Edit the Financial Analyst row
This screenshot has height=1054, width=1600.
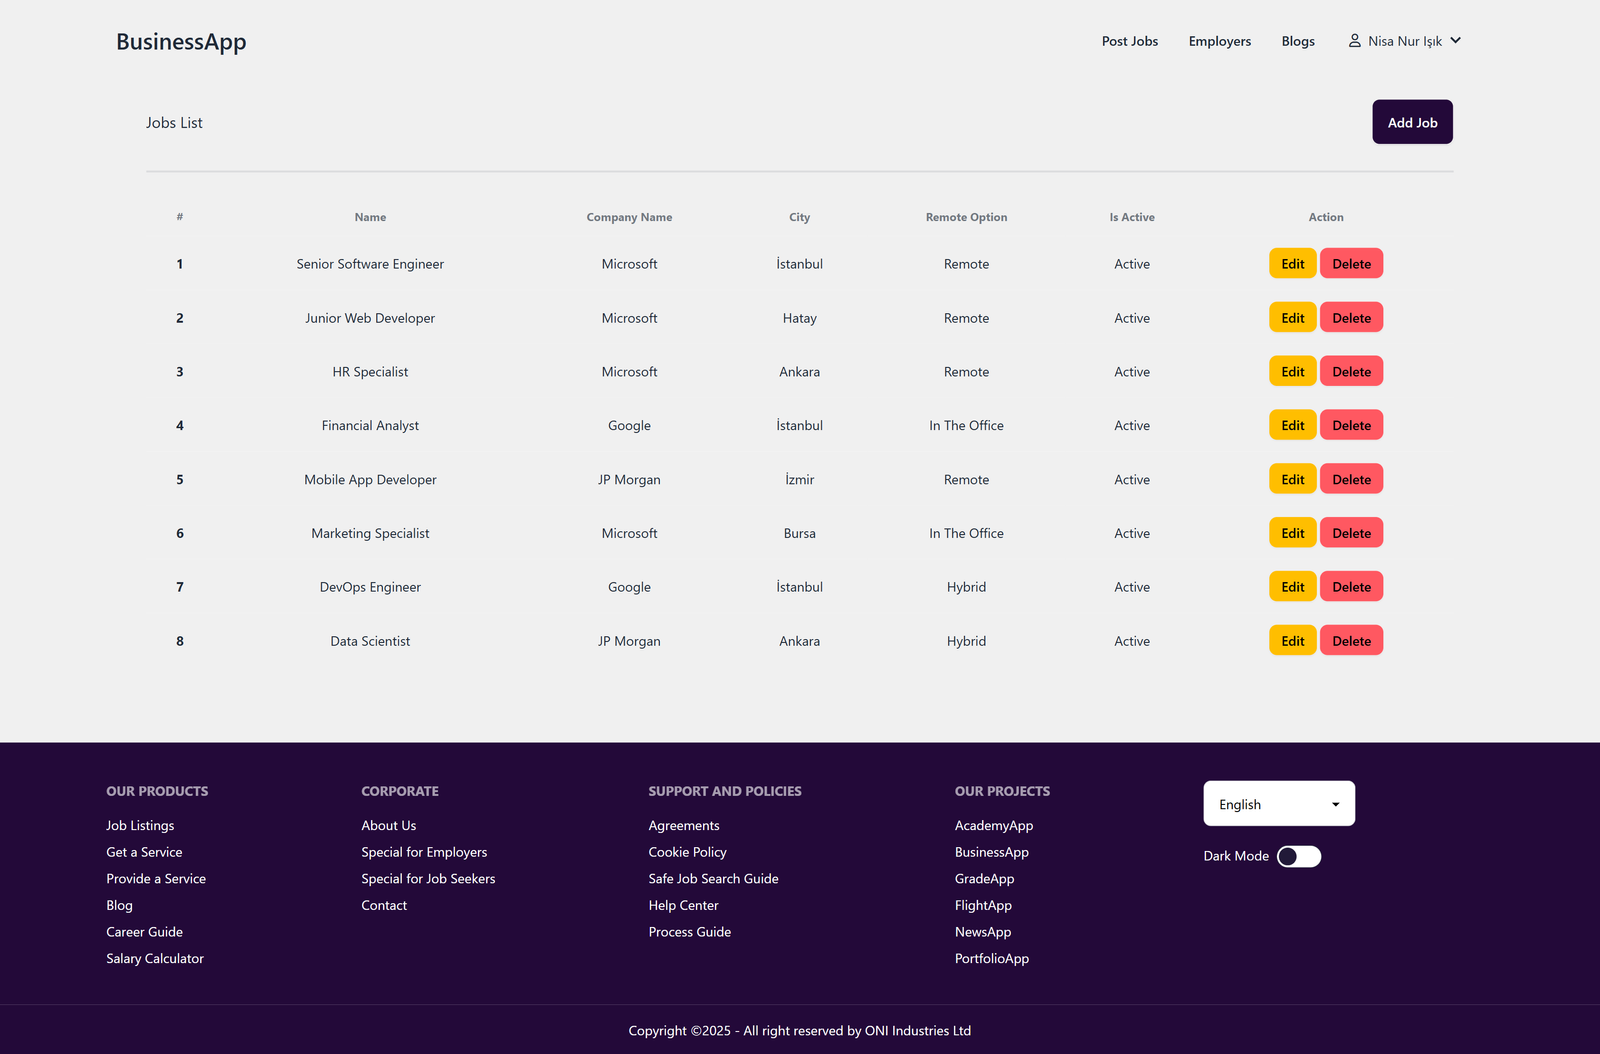(x=1292, y=426)
